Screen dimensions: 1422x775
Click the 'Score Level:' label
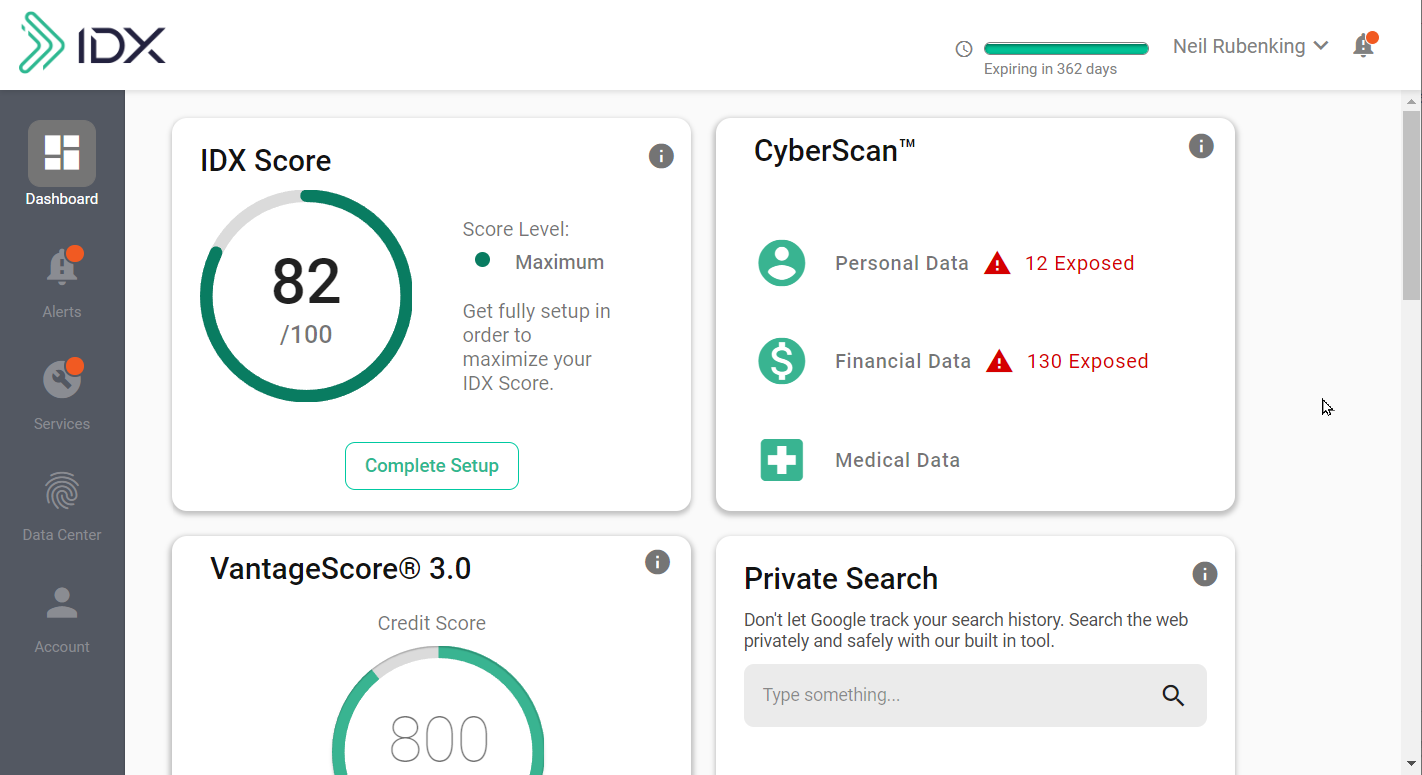click(x=516, y=229)
